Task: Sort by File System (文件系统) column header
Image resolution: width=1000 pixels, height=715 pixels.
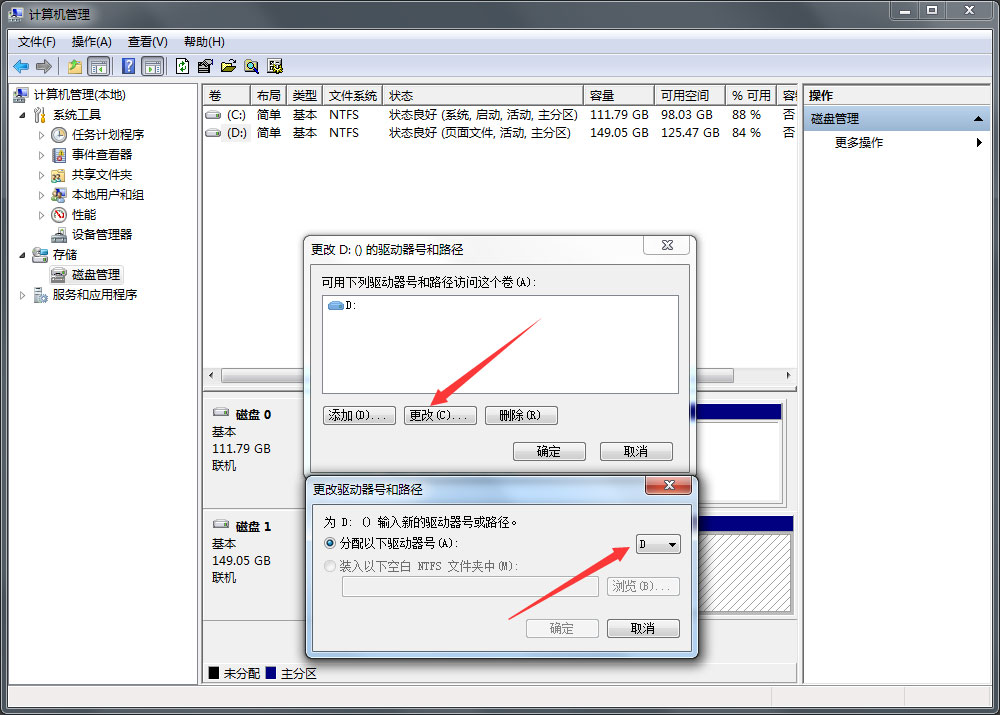Action: [353, 96]
